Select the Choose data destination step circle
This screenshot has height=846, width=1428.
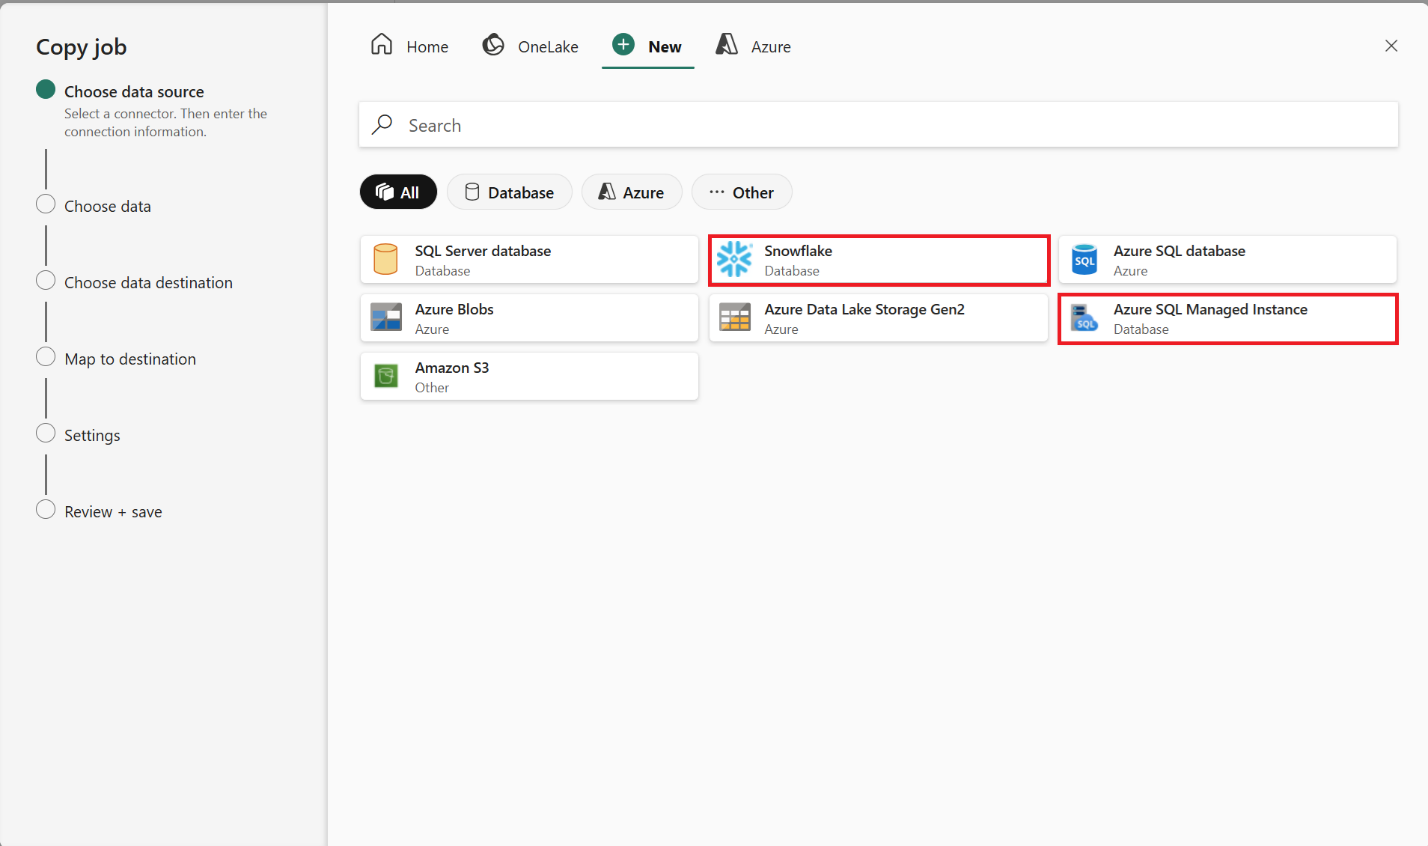(46, 280)
